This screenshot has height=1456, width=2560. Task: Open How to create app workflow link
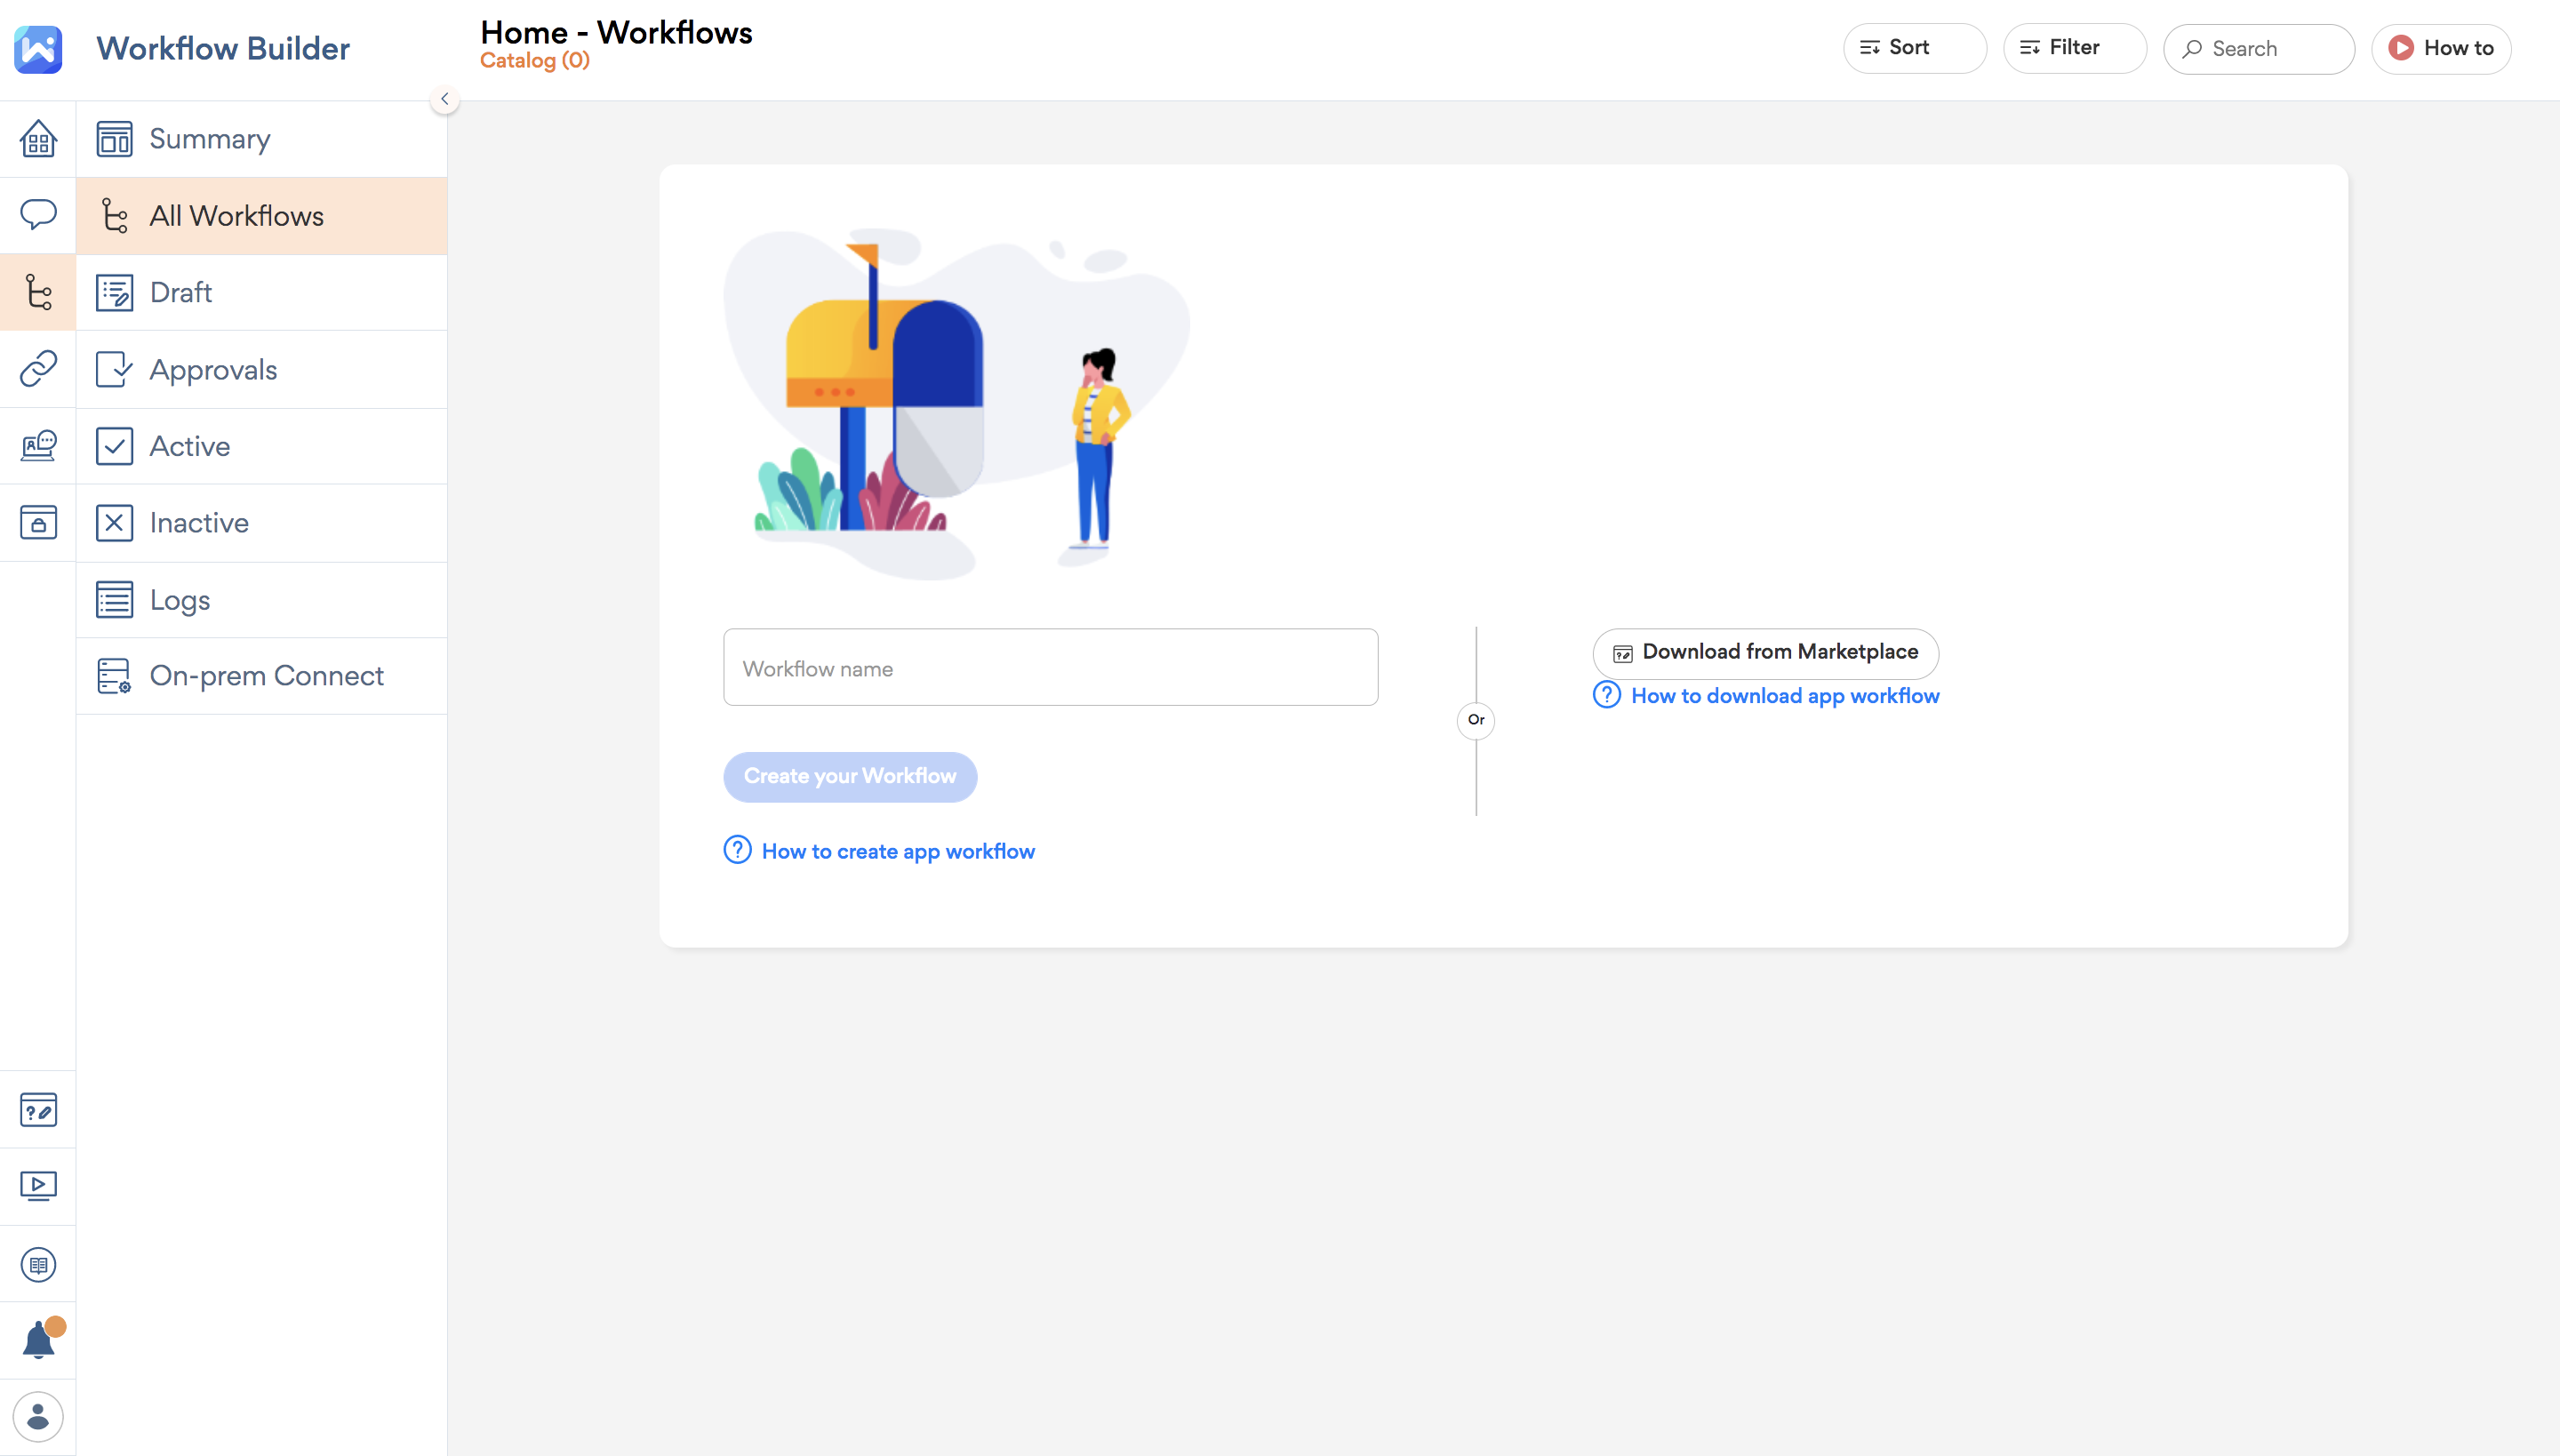pos(897,851)
